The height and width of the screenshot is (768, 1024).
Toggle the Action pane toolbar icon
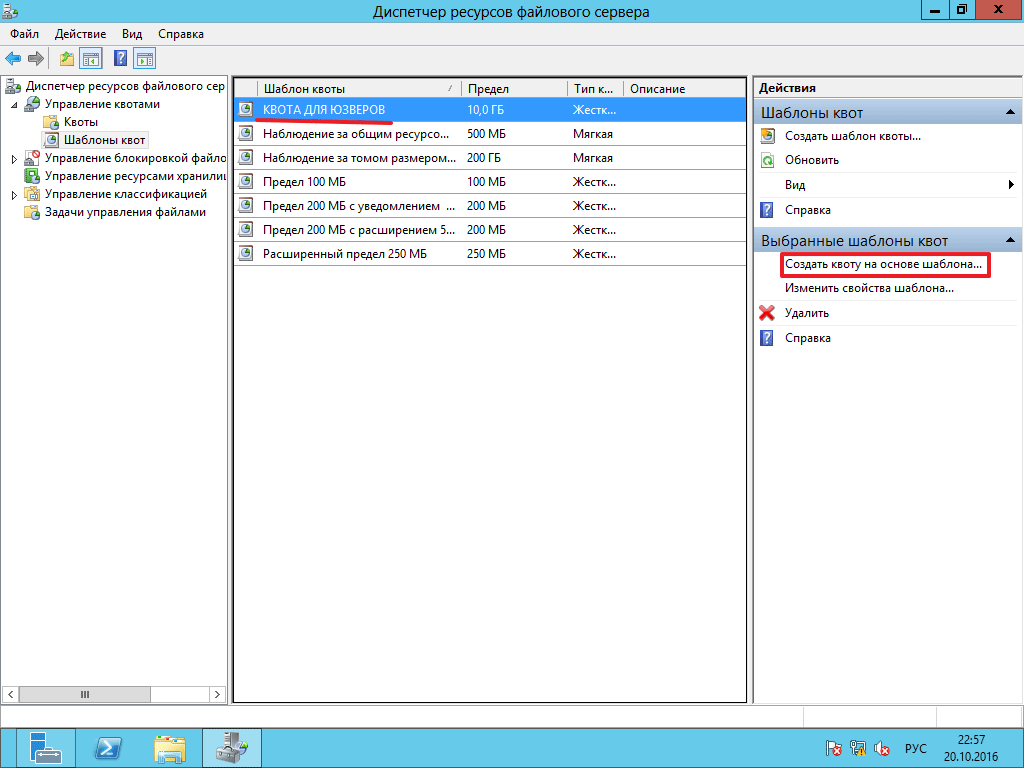pyautogui.click(x=144, y=58)
